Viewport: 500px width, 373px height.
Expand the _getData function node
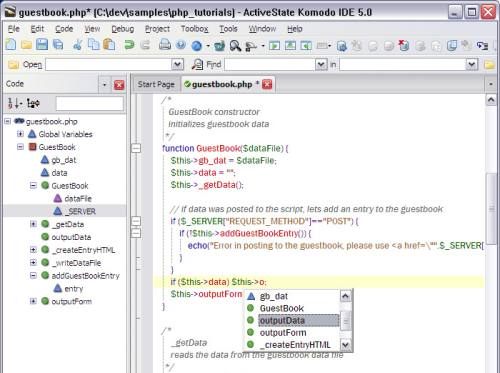pyautogui.click(x=33, y=224)
